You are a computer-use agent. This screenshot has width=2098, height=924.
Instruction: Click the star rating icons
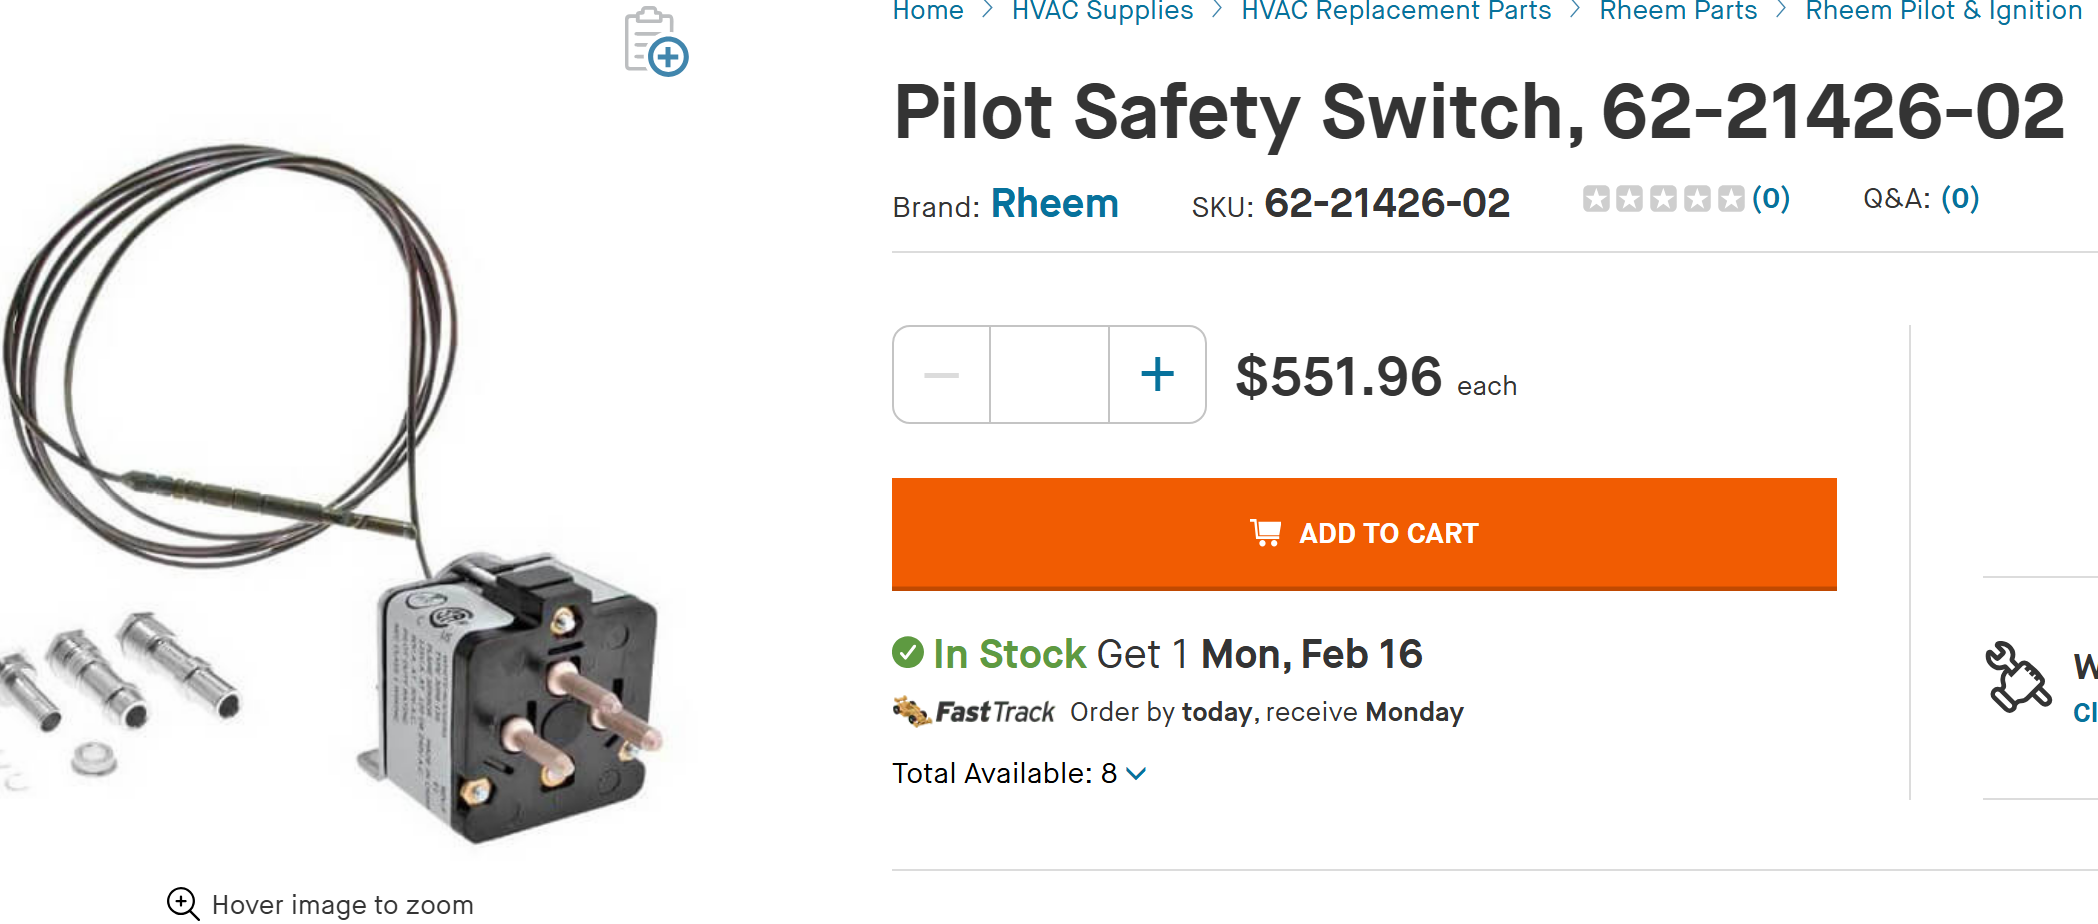click(x=1663, y=199)
